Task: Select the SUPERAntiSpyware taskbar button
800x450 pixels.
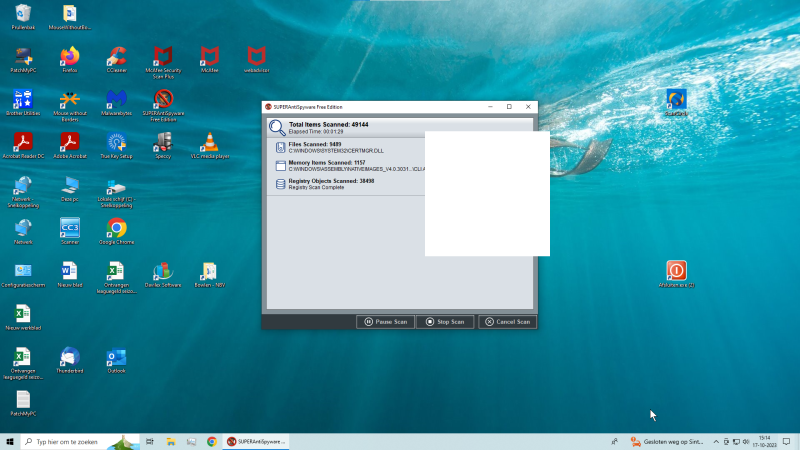Action: coord(257,441)
